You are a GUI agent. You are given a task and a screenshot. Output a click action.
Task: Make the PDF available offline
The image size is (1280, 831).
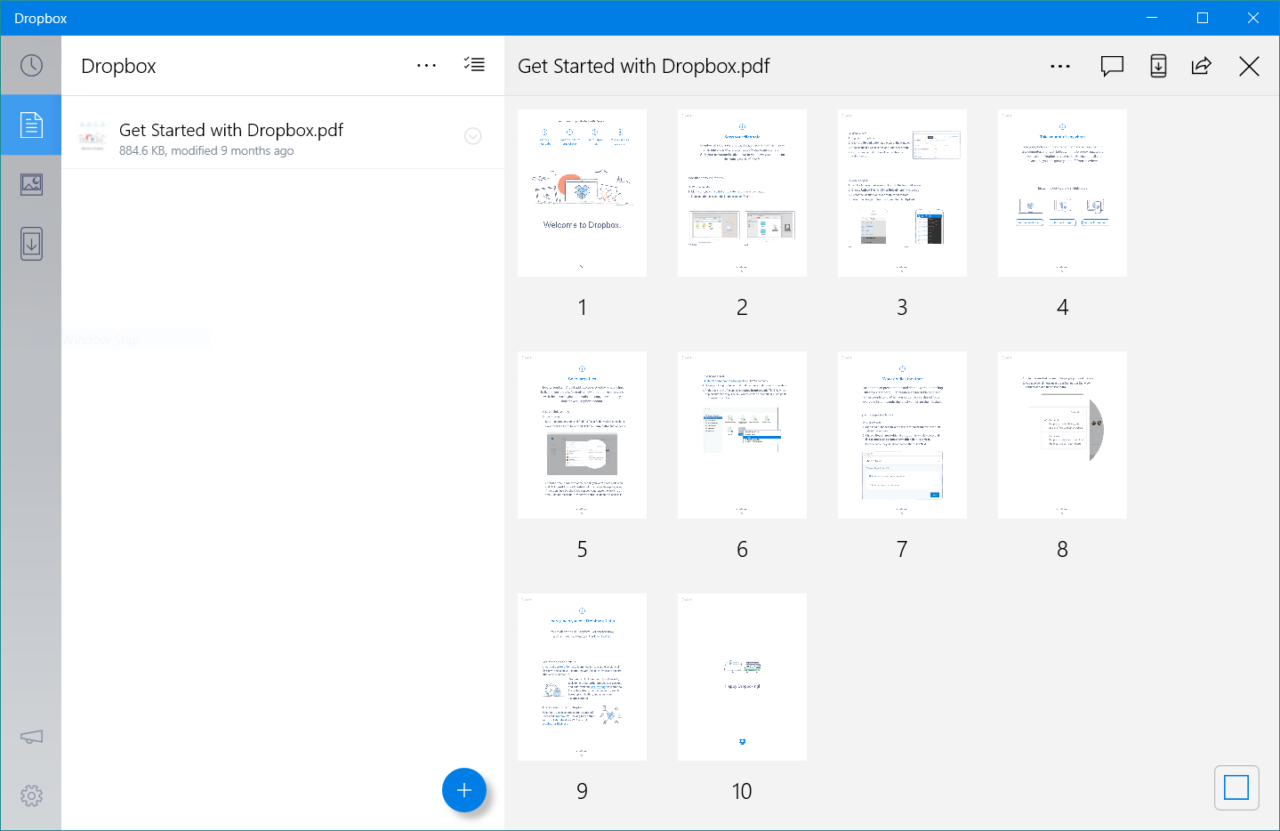[1158, 67]
